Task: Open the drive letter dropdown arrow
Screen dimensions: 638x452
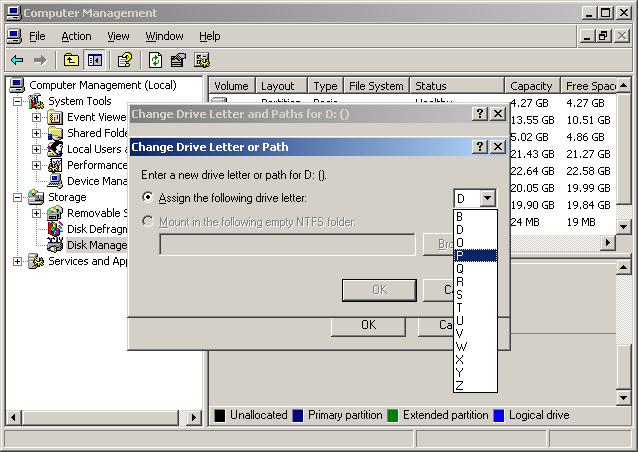Action: pyautogui.click(x=487, y=199)
